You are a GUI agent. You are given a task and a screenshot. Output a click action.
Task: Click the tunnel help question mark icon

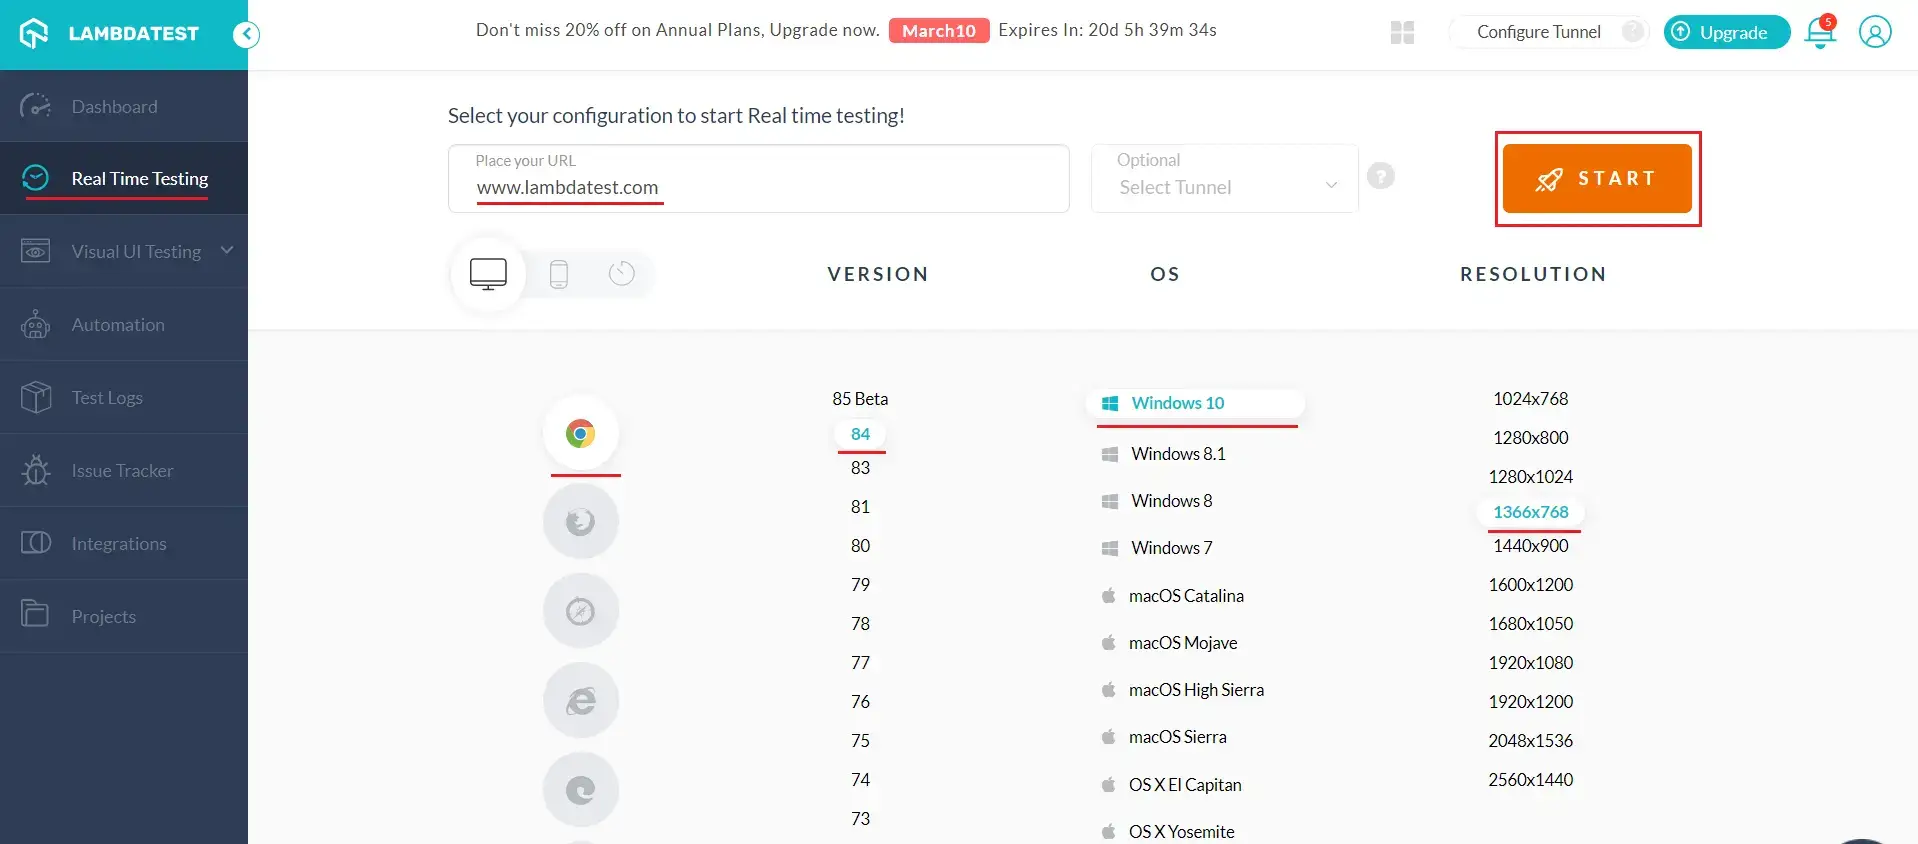1380,177
